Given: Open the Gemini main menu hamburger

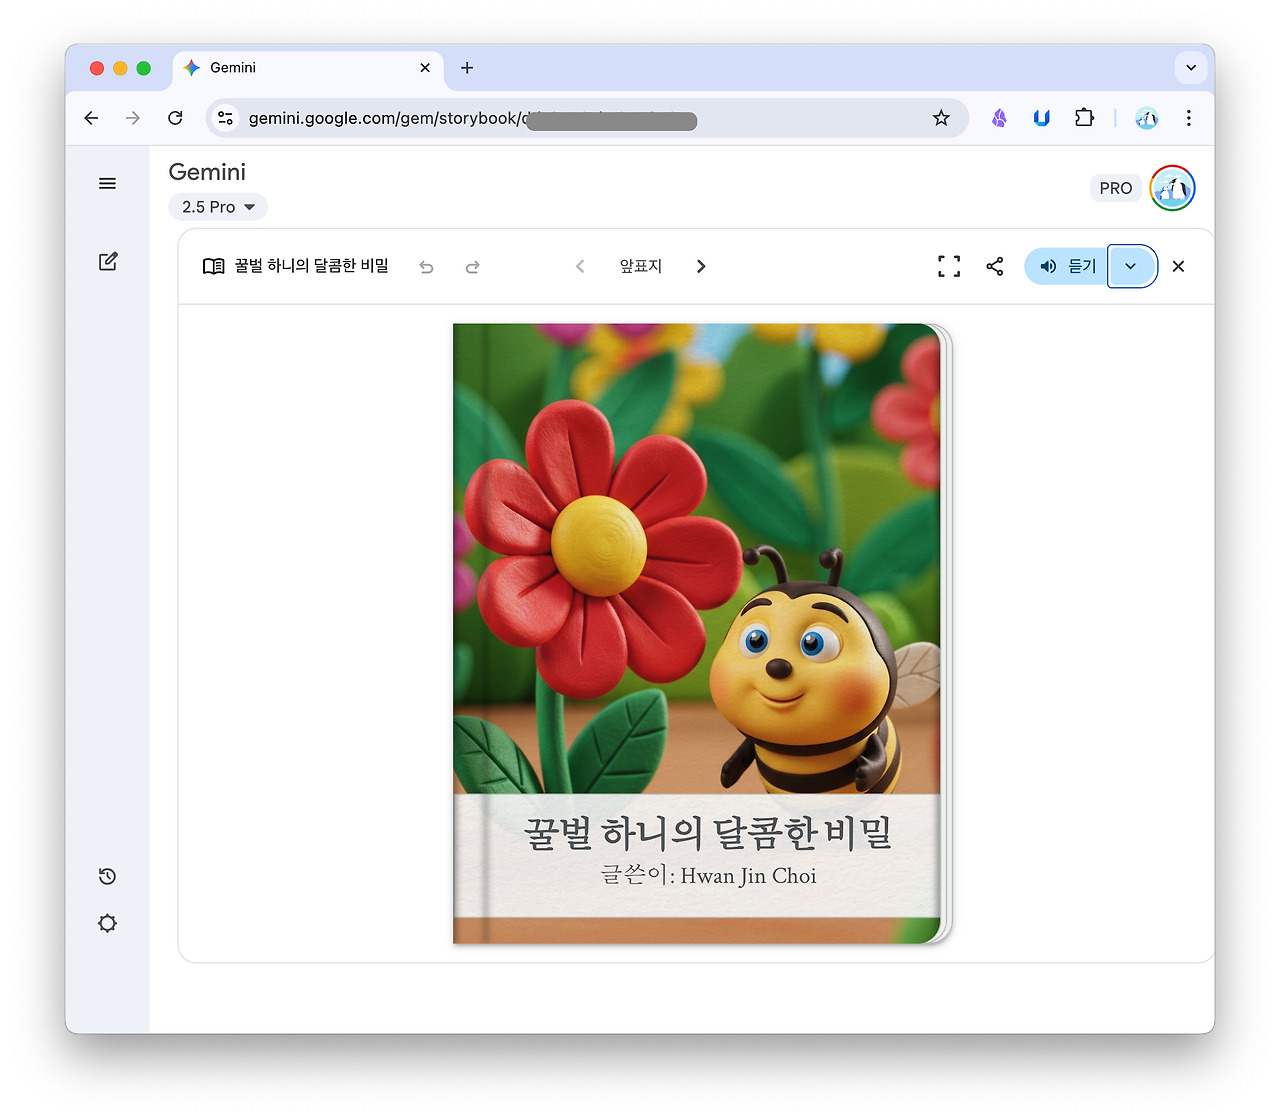Looking at the screenshot, I should pos(107,184).
